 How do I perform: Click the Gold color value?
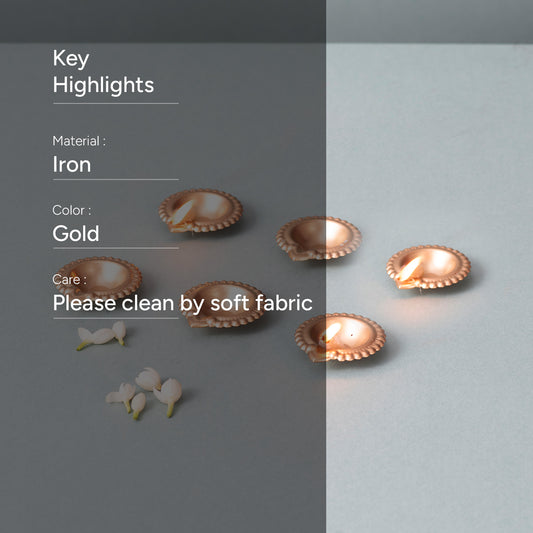click(x=76, y=234)
